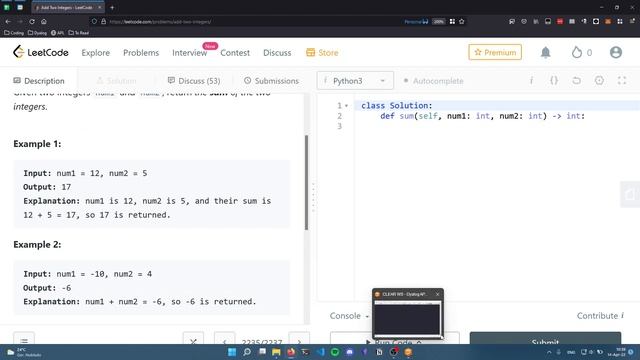Switch to the Description tab
The height and width of the screenshot is (360, 640).
(39, 81)
